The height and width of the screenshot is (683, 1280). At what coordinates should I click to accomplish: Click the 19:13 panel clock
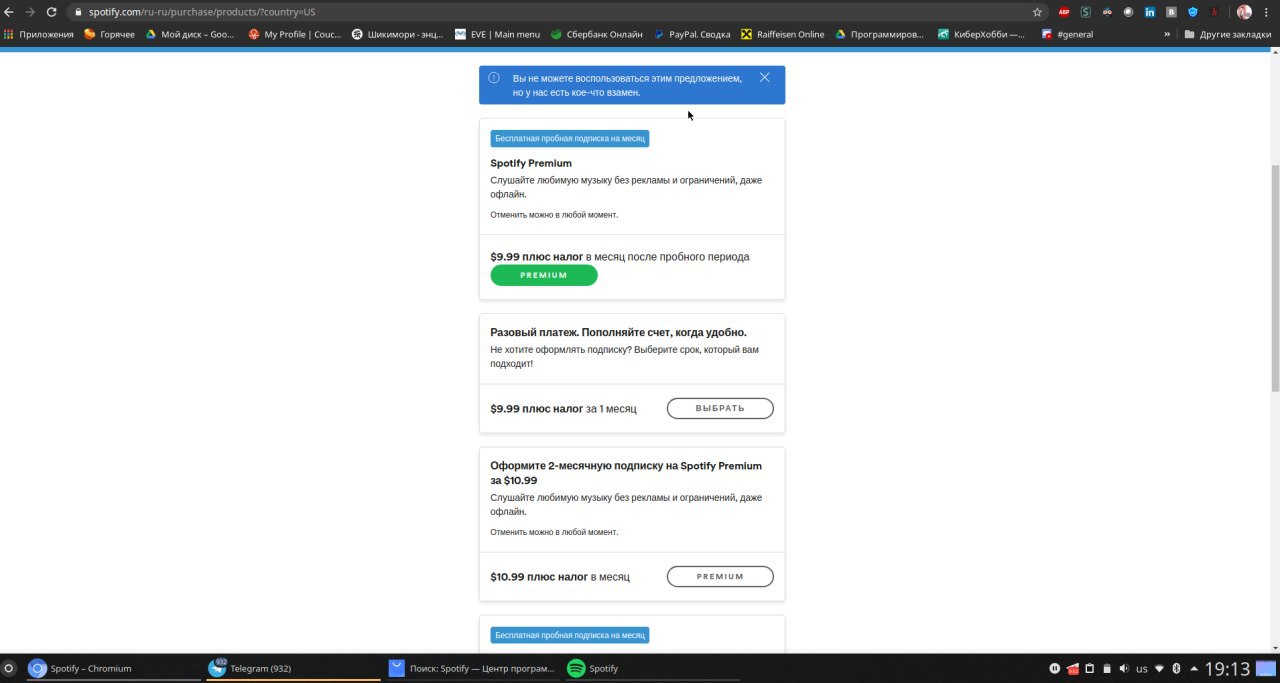click(1227, 668)
